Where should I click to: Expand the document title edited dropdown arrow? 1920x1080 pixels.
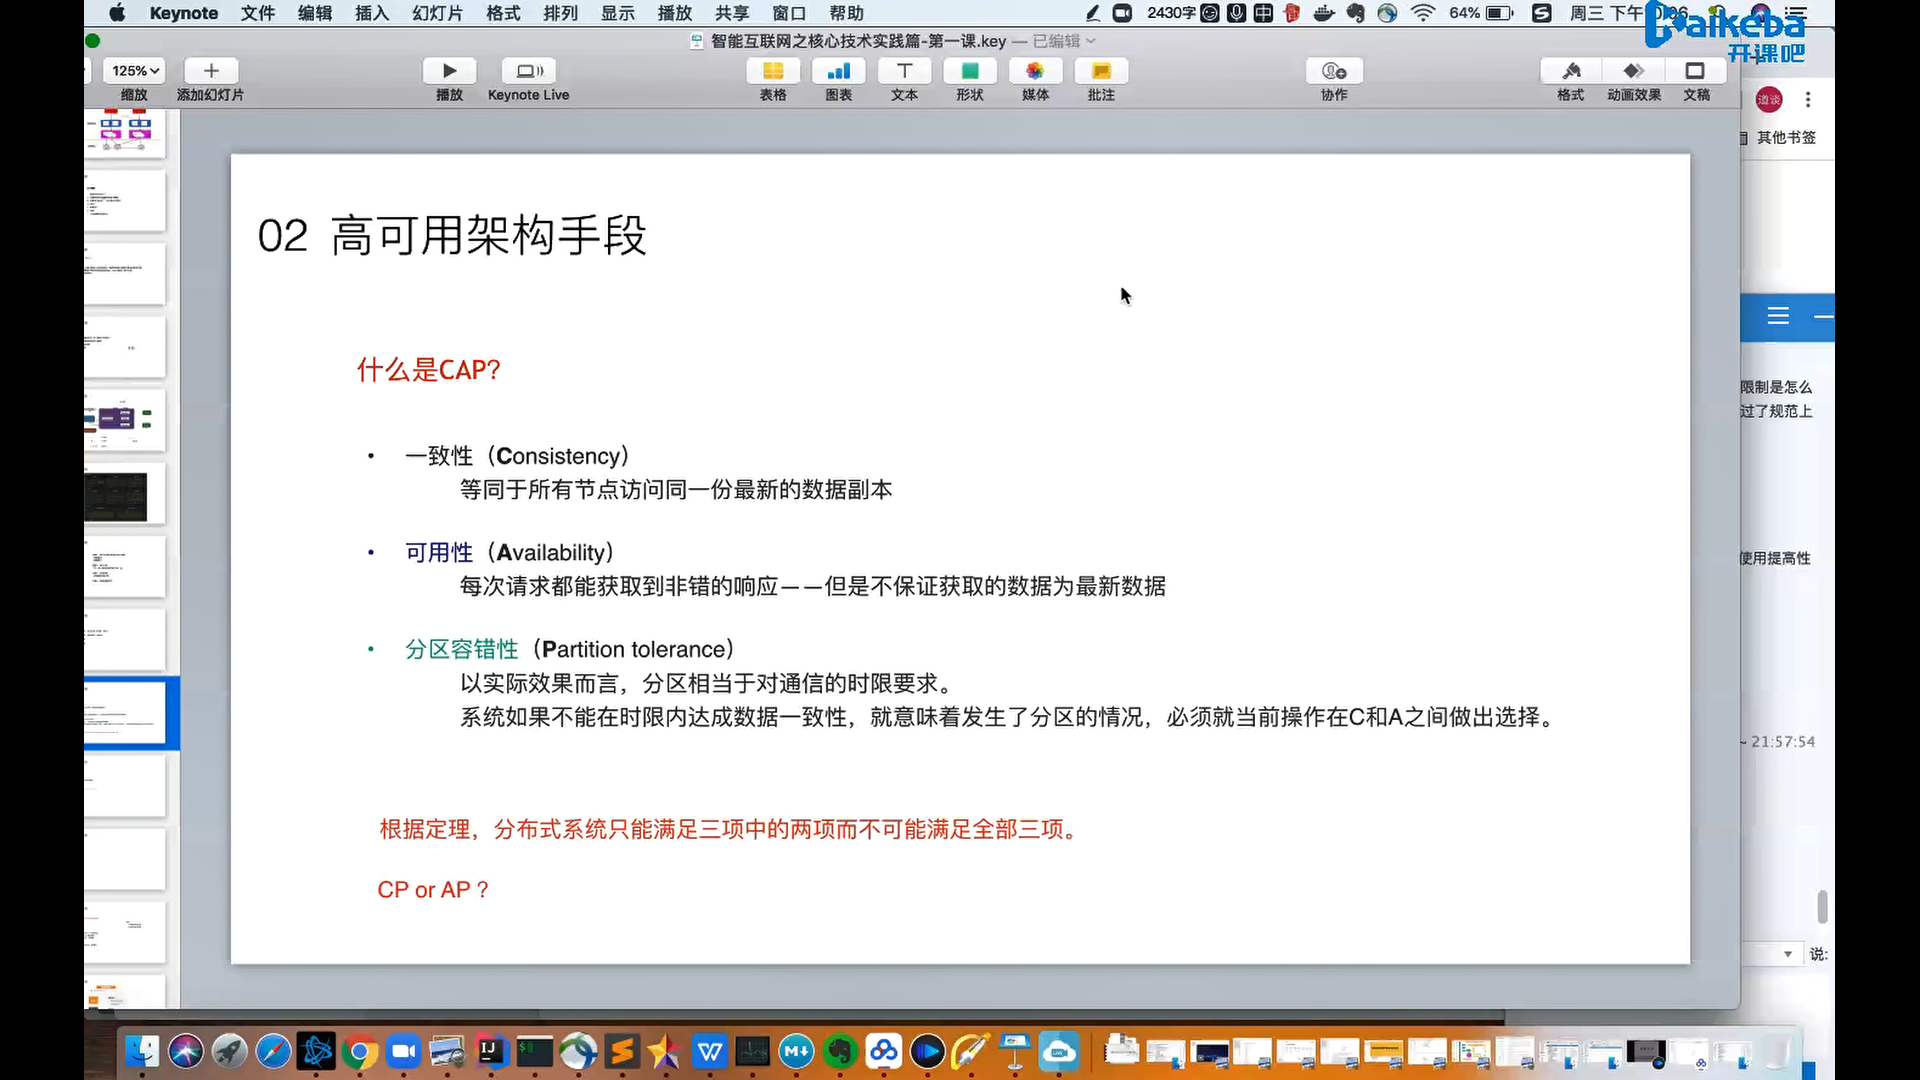click(1091, 41)
